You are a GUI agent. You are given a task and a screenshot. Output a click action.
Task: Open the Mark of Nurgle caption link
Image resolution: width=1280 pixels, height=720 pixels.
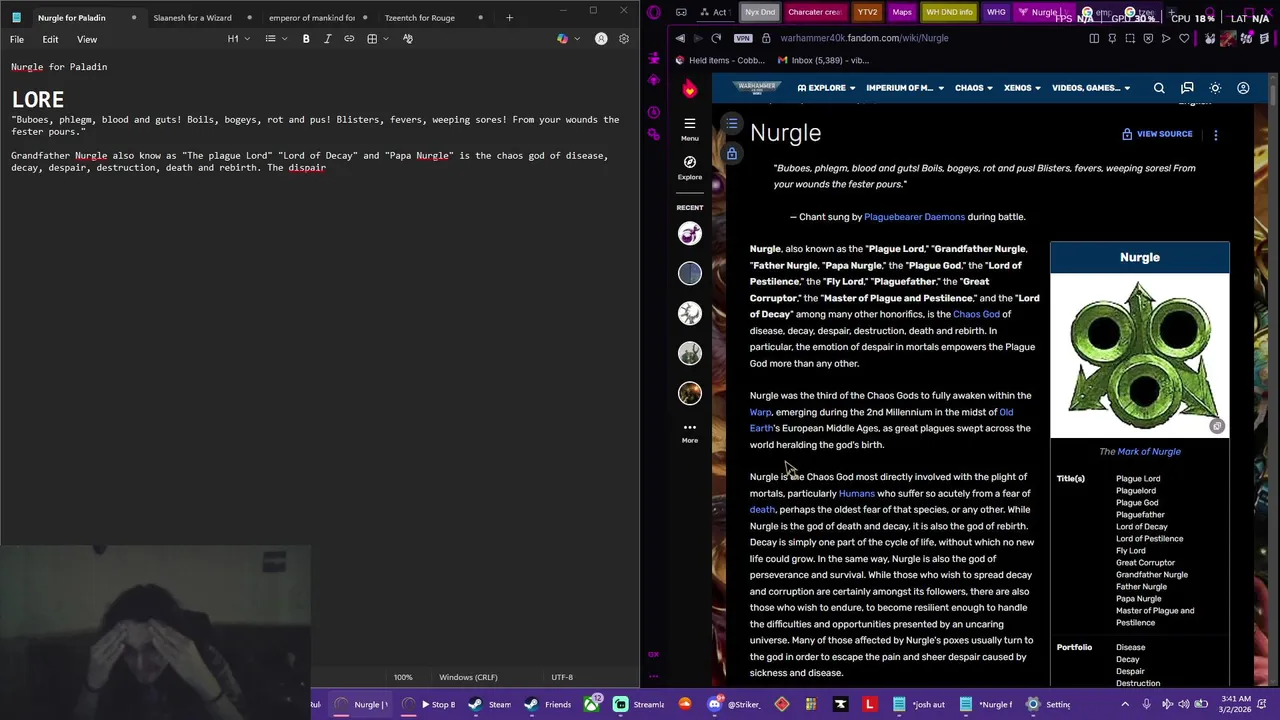click(1149, 451)
